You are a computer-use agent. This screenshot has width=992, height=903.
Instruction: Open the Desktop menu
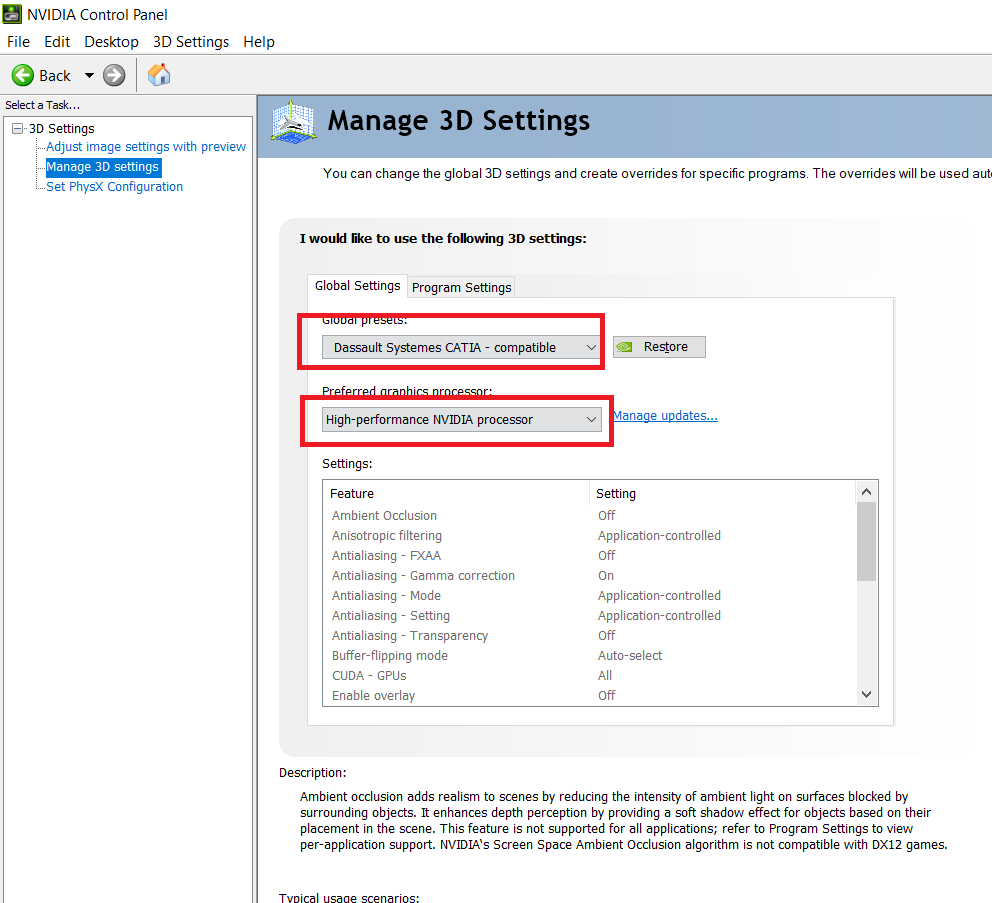pos(111,42)
